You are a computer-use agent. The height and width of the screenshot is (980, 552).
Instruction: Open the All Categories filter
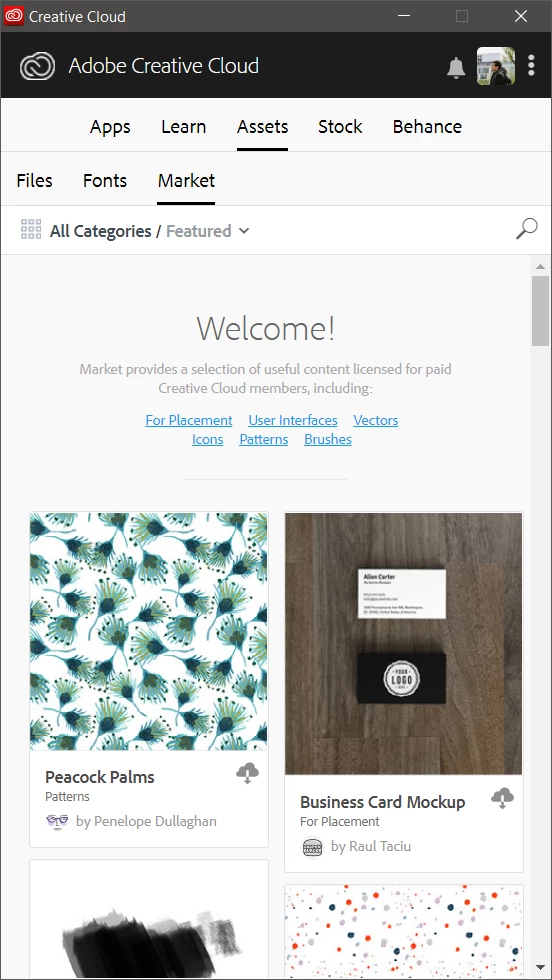(101, 231)
